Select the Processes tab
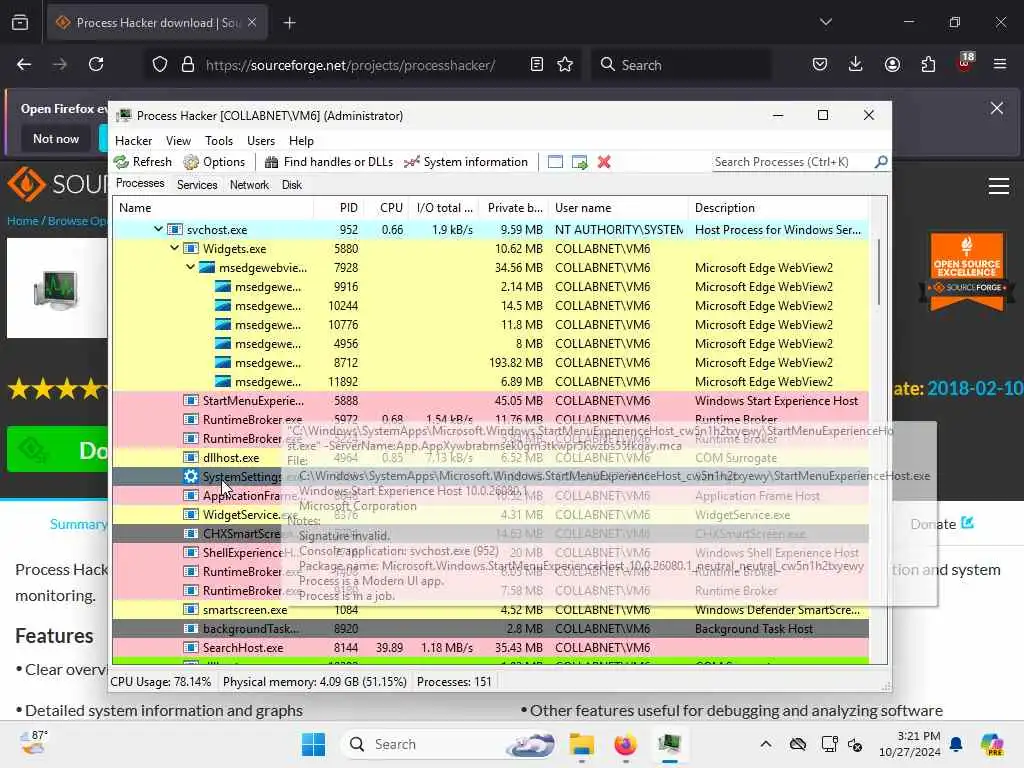Screen dimensions: 1024x768 [140, 184]
